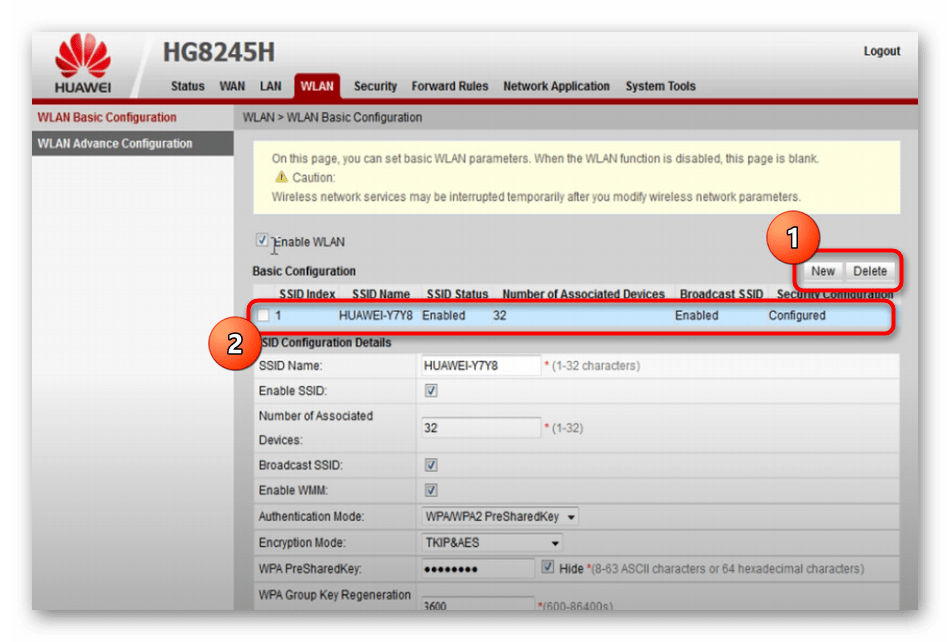Toggle the Enable SSID checkbox

[431, 391]
